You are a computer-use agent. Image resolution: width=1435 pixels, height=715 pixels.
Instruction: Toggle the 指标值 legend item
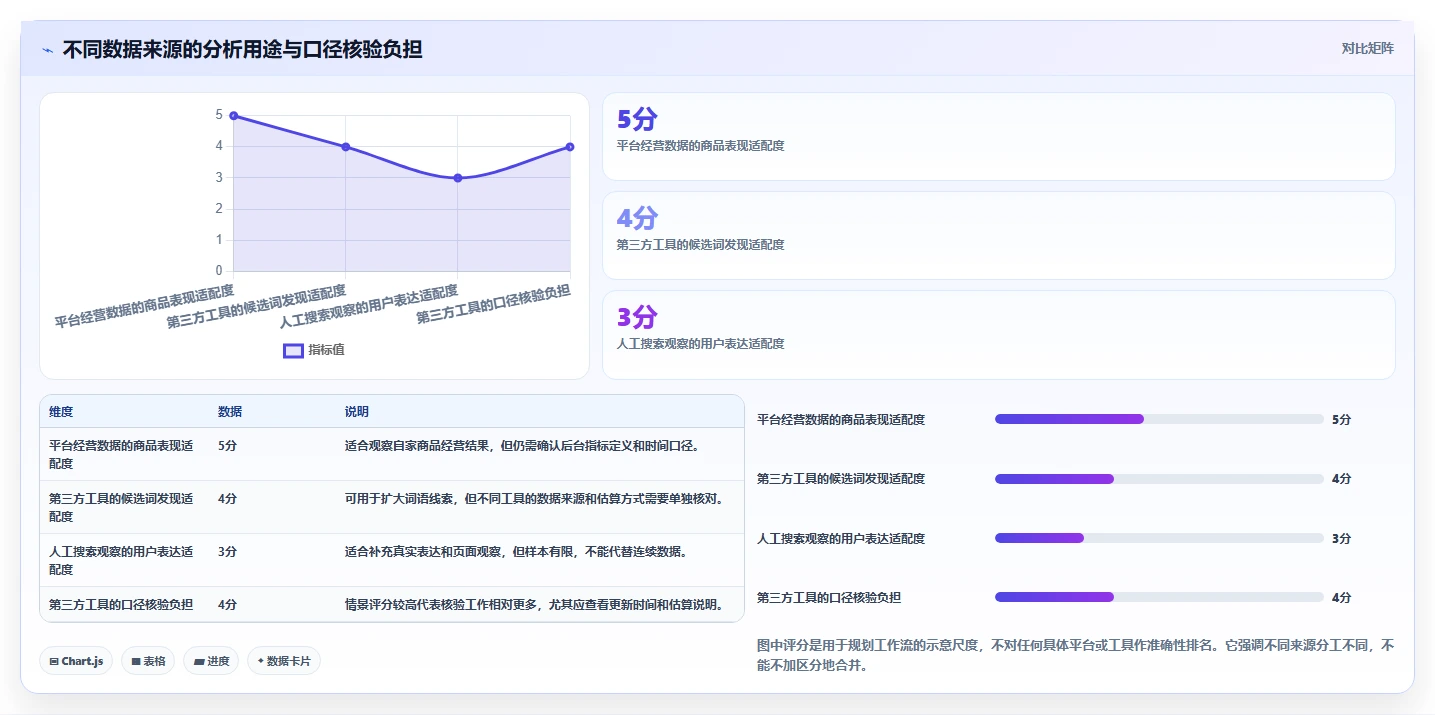314,350
